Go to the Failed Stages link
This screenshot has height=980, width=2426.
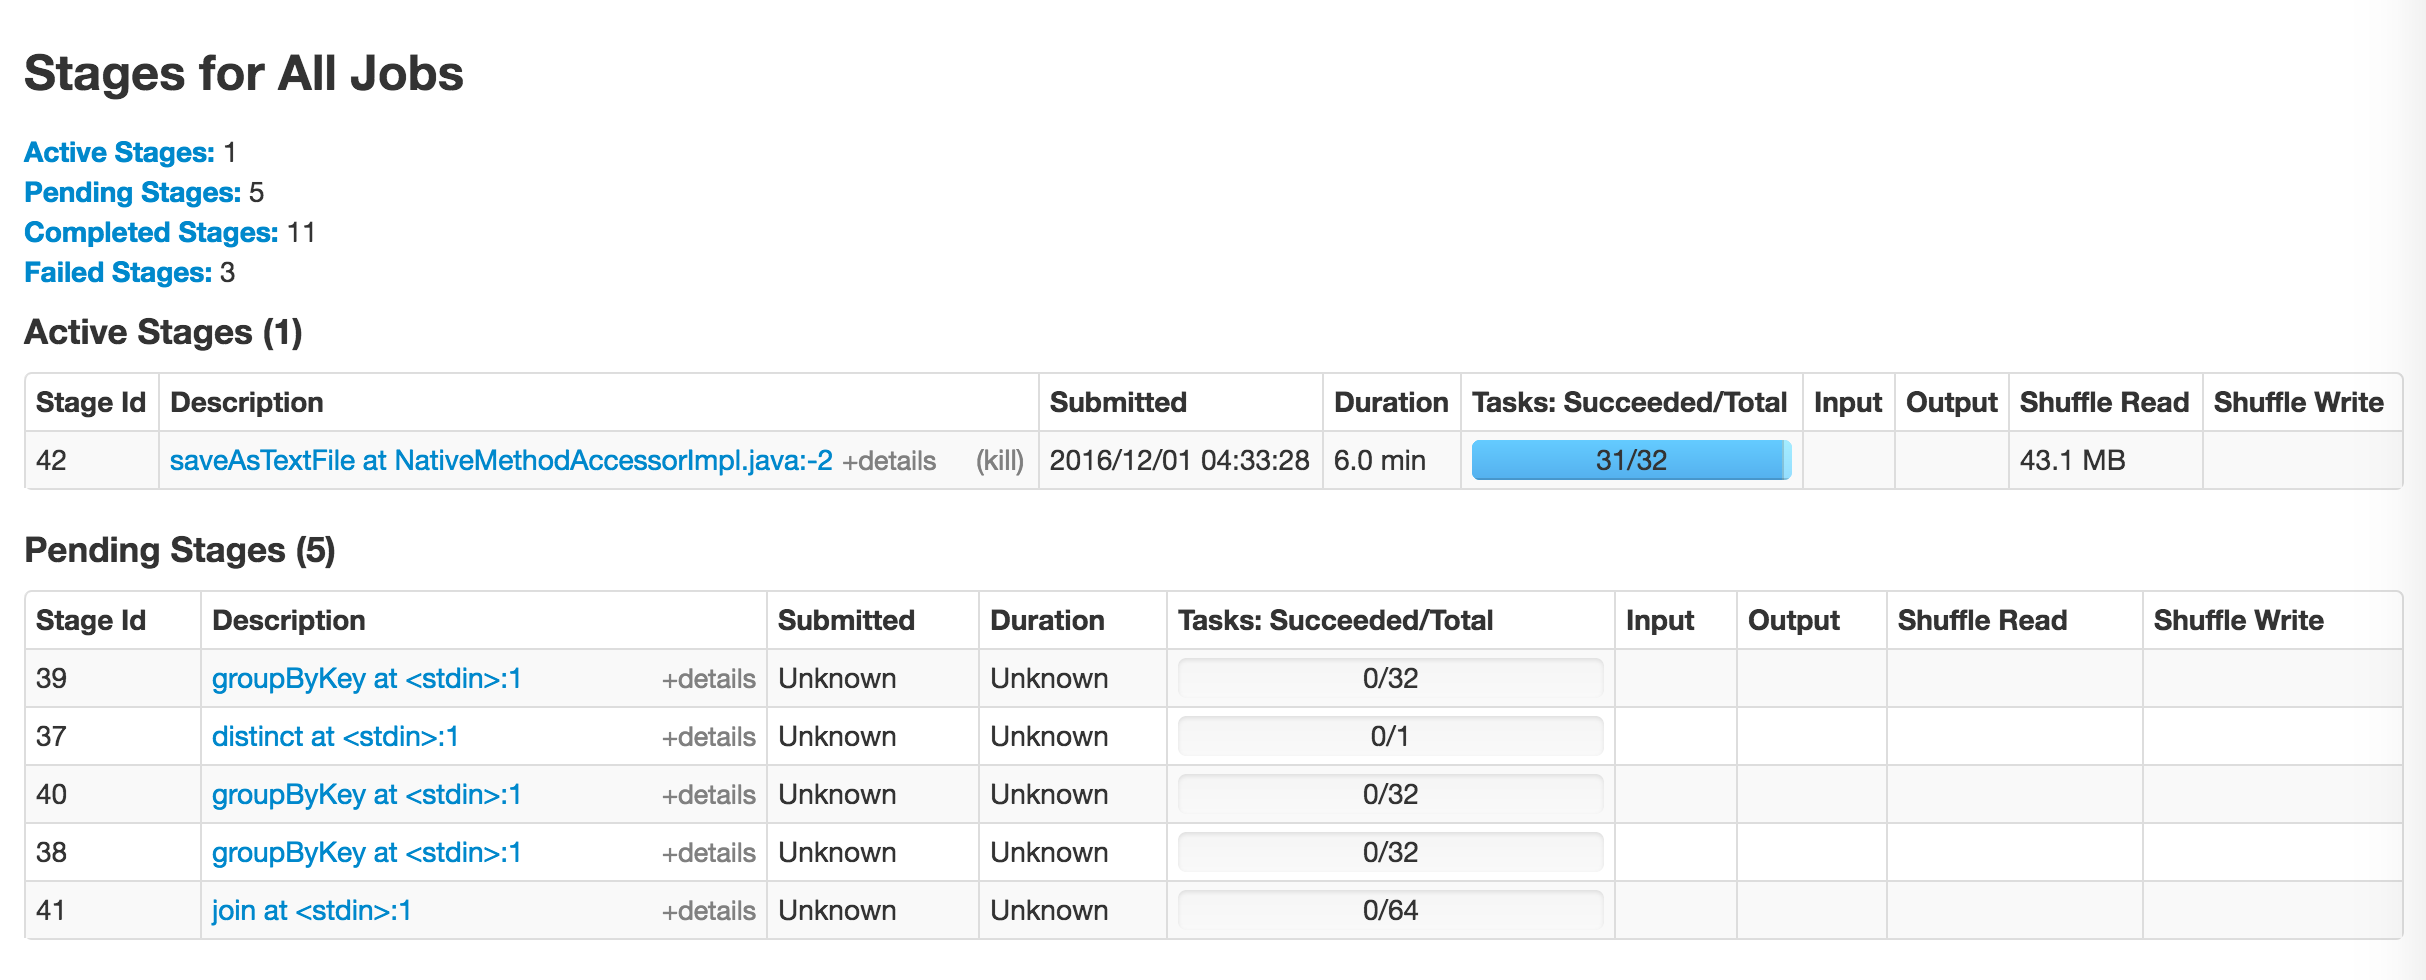(x=118, y=272)
